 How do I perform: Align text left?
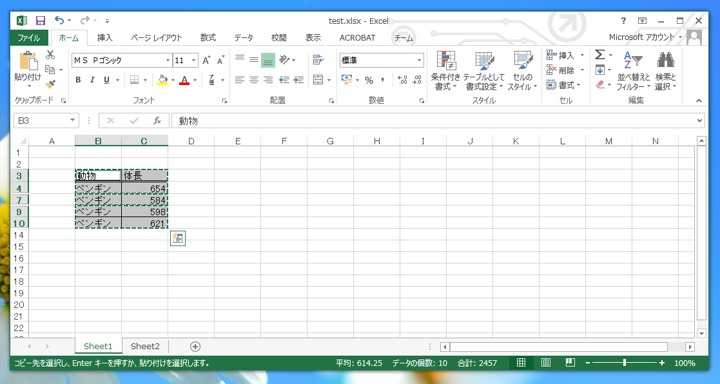pos(239,80)
